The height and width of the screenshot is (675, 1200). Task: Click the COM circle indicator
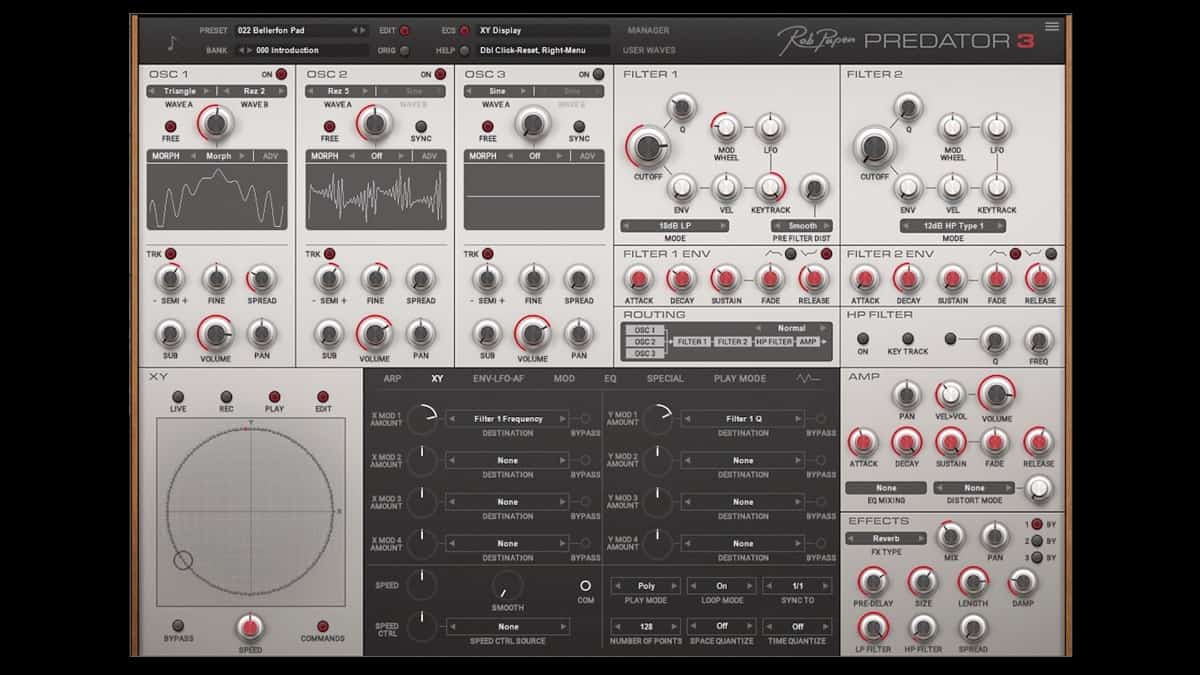click(x=585, y=585)
